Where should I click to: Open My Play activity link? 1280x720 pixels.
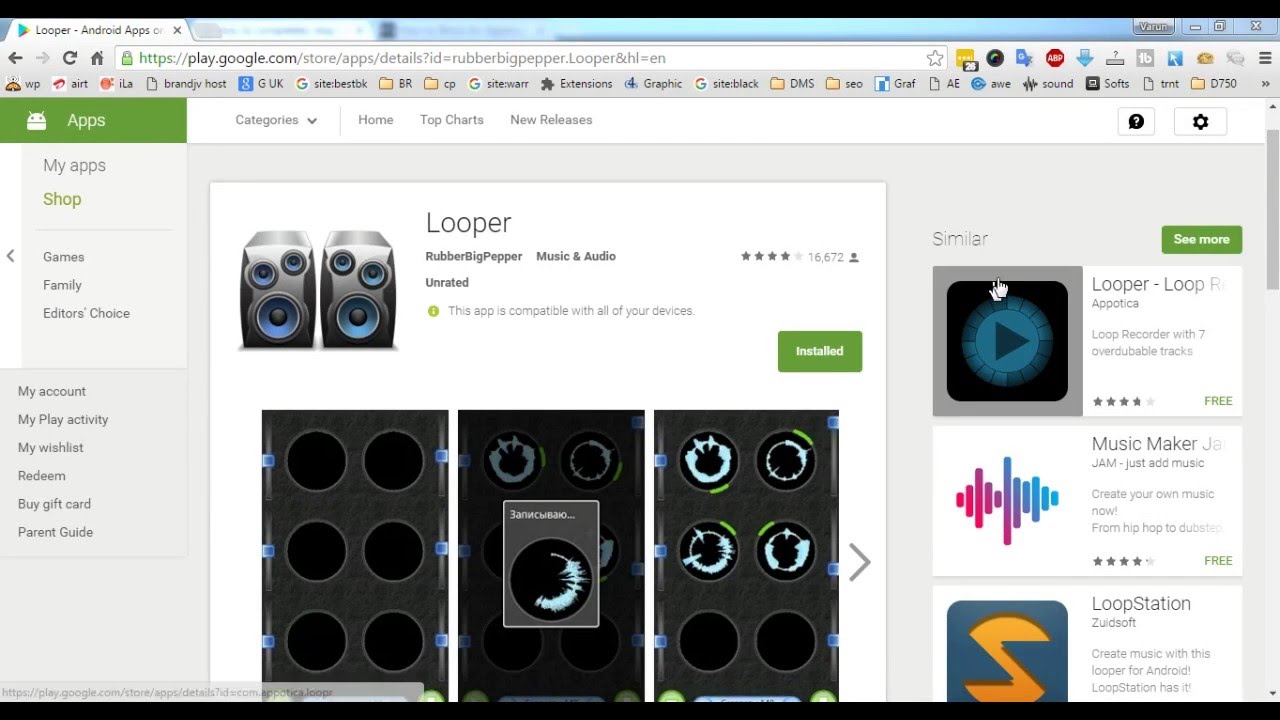pos(63,419)
